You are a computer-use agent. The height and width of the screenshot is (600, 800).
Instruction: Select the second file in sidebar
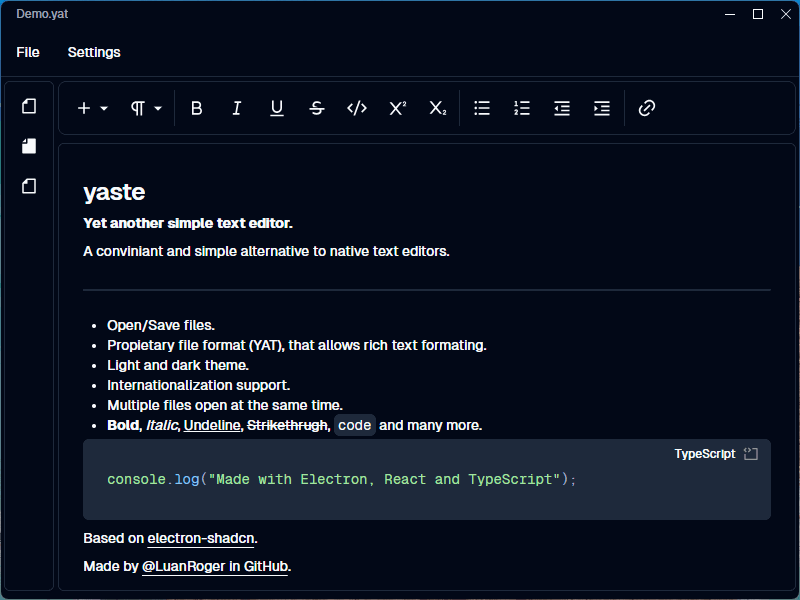29,146
